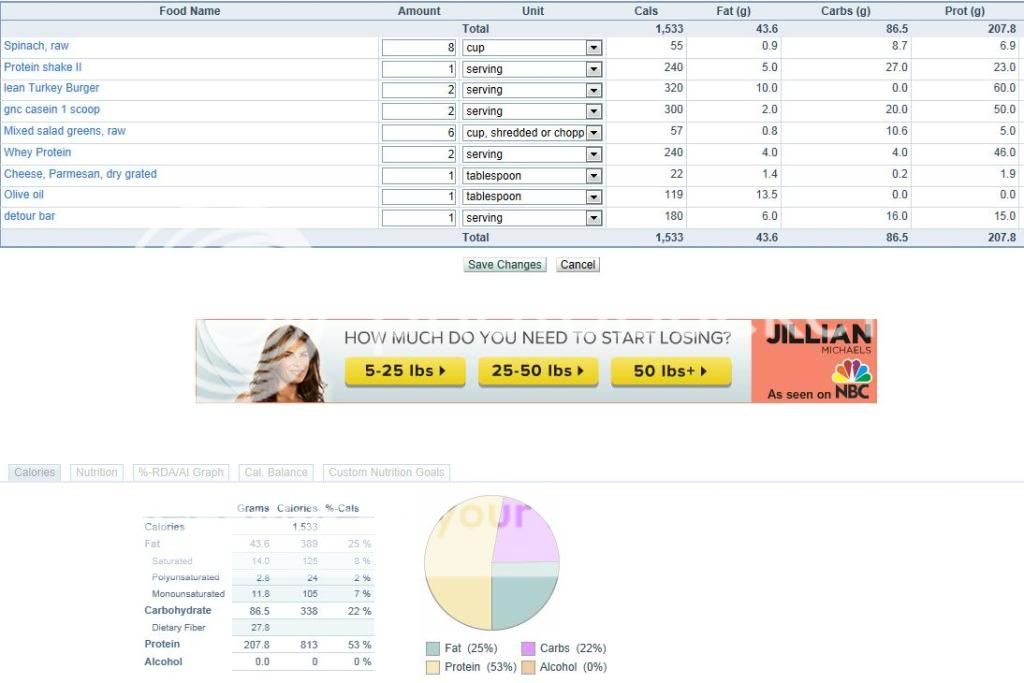Edit the amount field for Spinach

click(419, 48)
